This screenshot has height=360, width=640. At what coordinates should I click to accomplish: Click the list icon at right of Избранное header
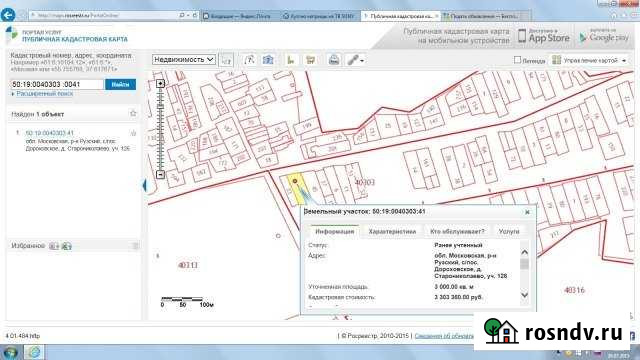pyautogui.click(x=136, y=246)
